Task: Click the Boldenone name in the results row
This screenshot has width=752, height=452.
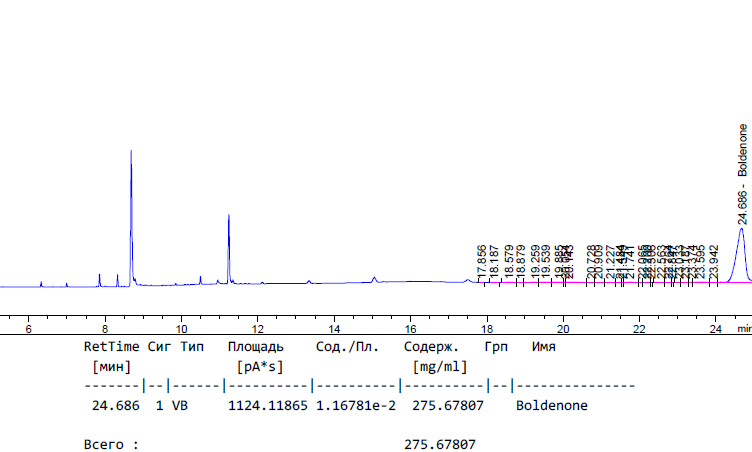Action: 551,406
